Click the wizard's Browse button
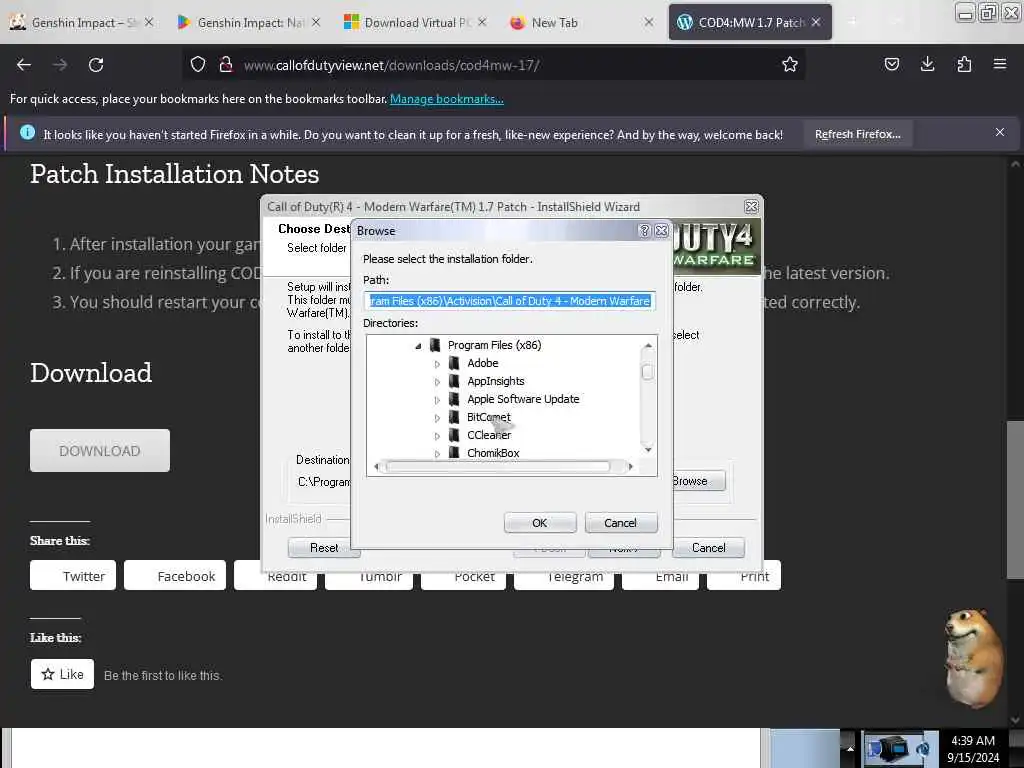This screenshot has width=1024, height=768. click(x=698, y=481)
